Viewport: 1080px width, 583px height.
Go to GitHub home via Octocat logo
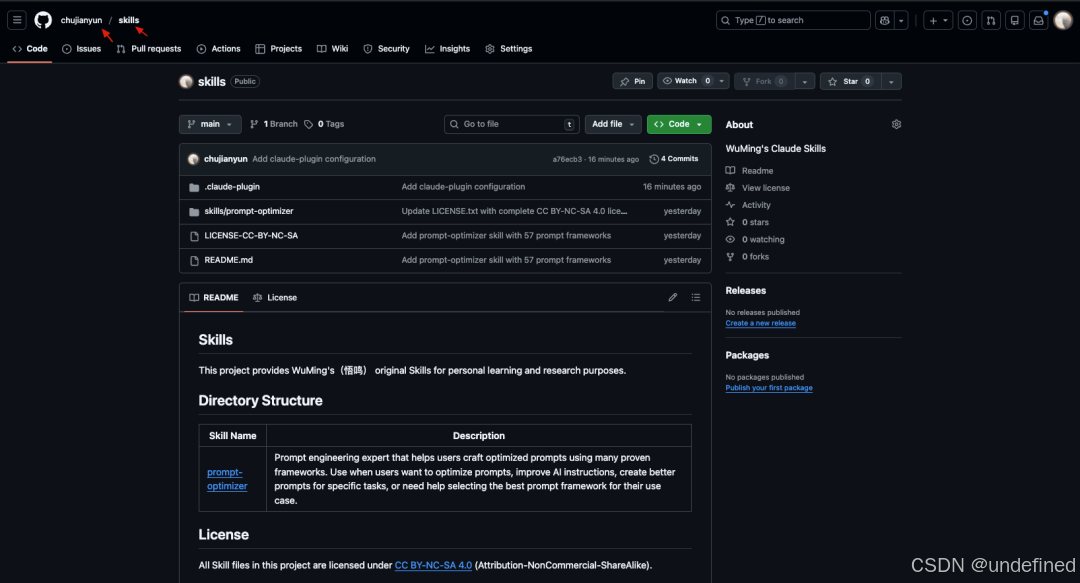point(43,20)
